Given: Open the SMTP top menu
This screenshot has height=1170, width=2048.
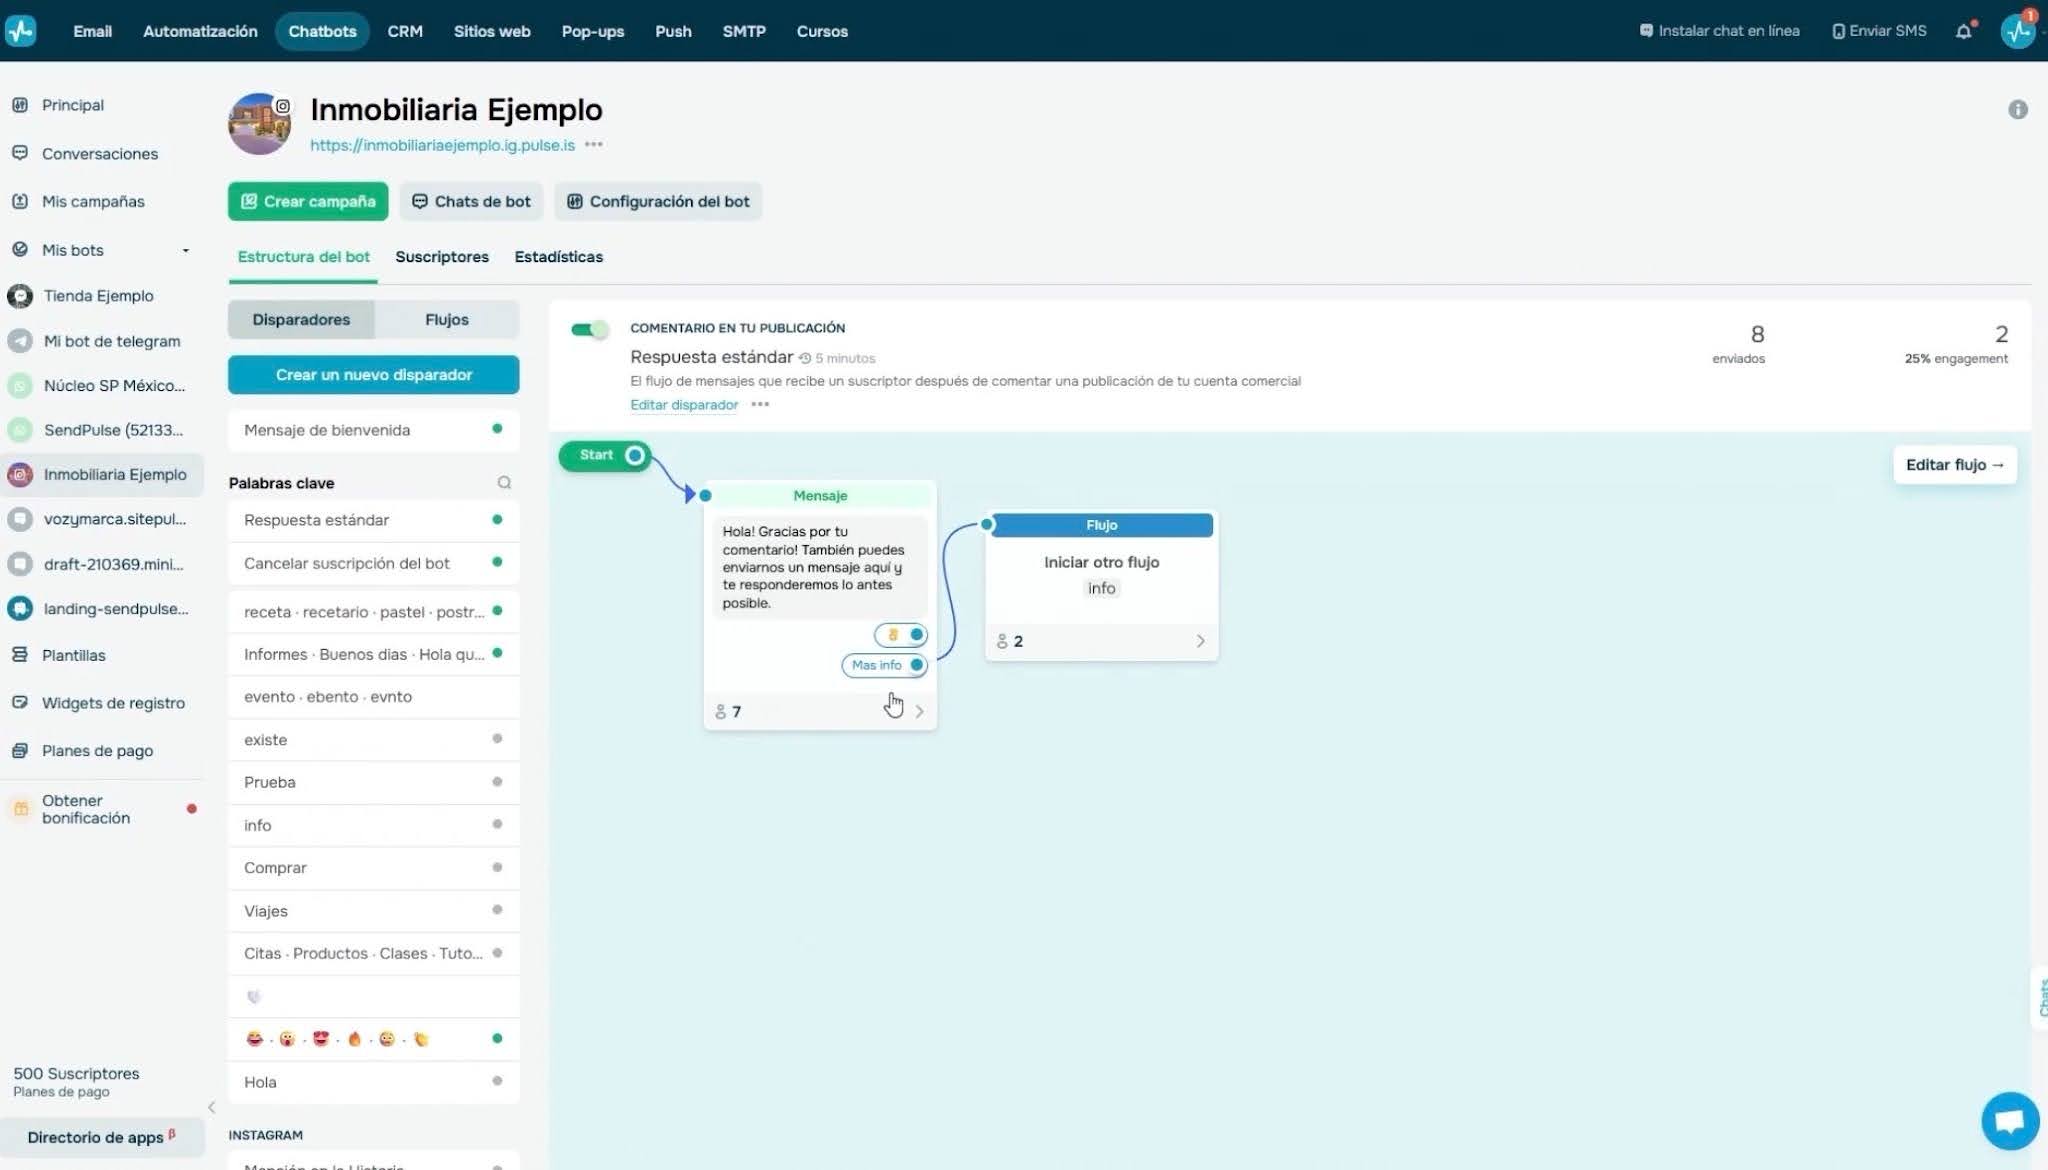Looking at the screenshot, I should click(x=744, y=31).
